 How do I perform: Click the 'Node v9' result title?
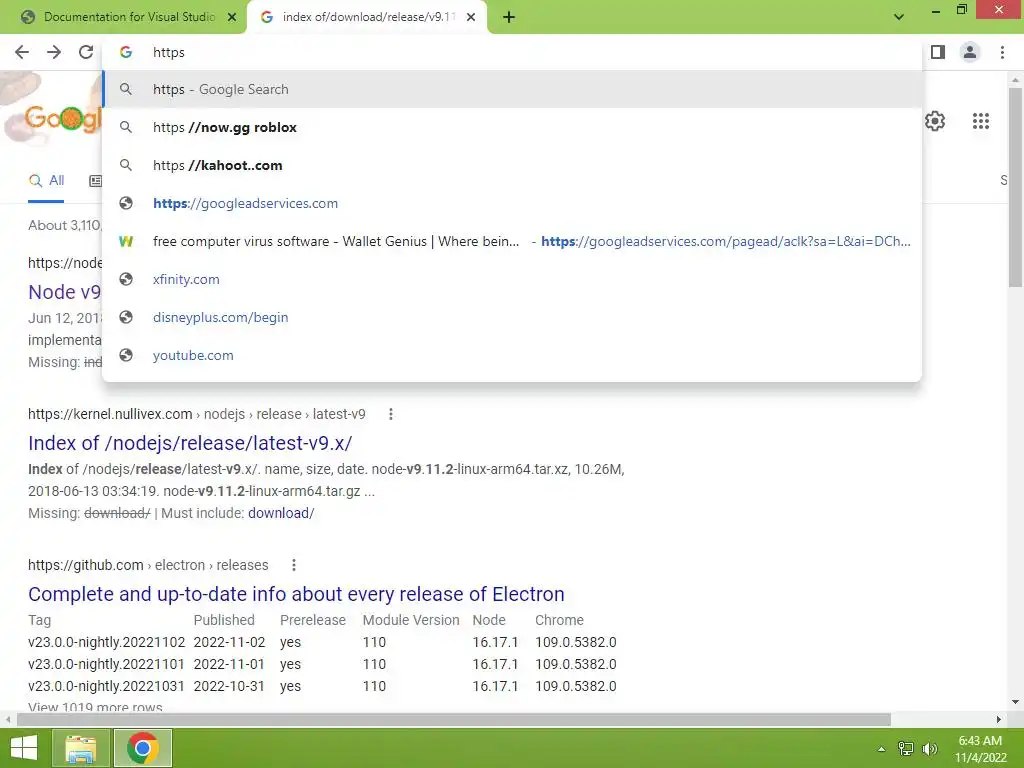pyautogui.click(x=65, y=292)
